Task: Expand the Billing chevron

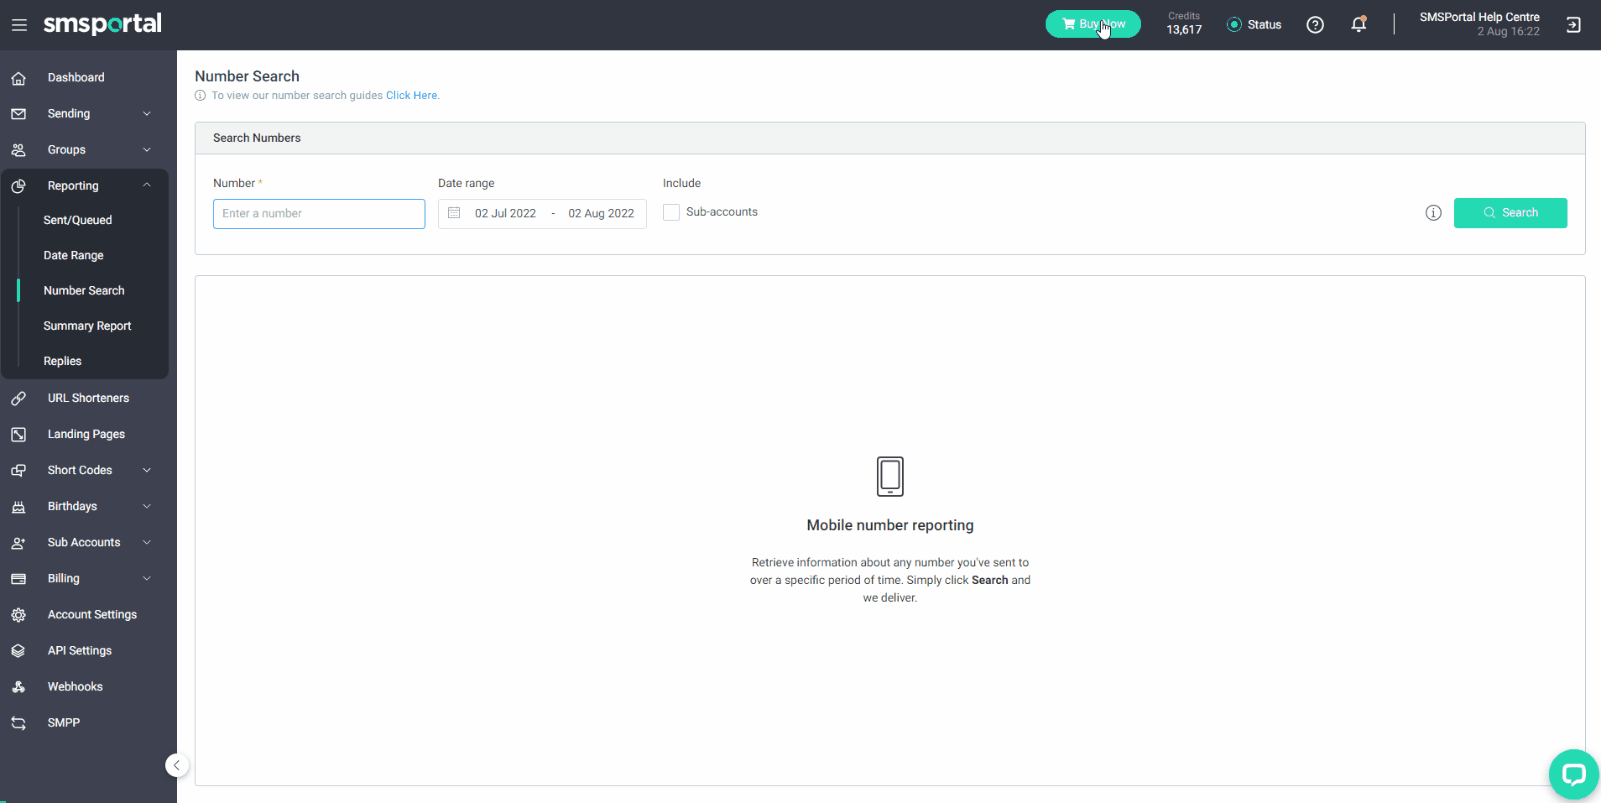Action: tap(147, 579)
